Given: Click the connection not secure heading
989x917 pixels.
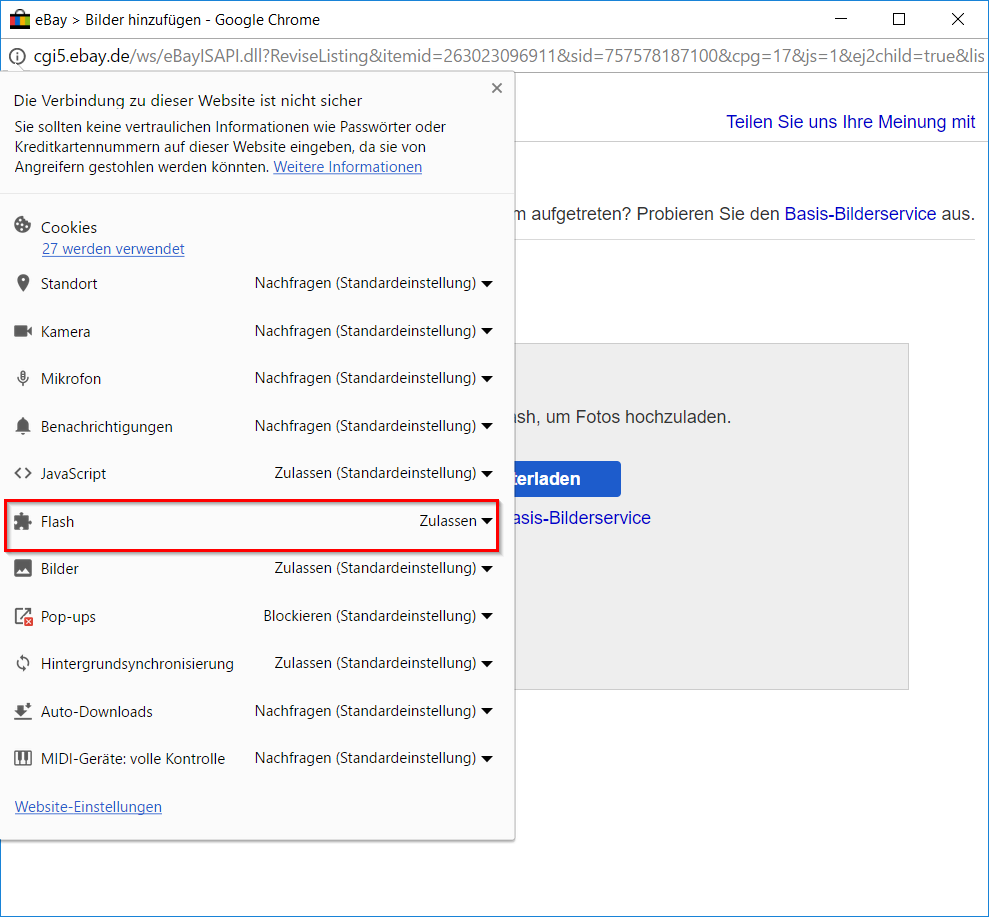Looking at the screenshot, I should (188, 101).
